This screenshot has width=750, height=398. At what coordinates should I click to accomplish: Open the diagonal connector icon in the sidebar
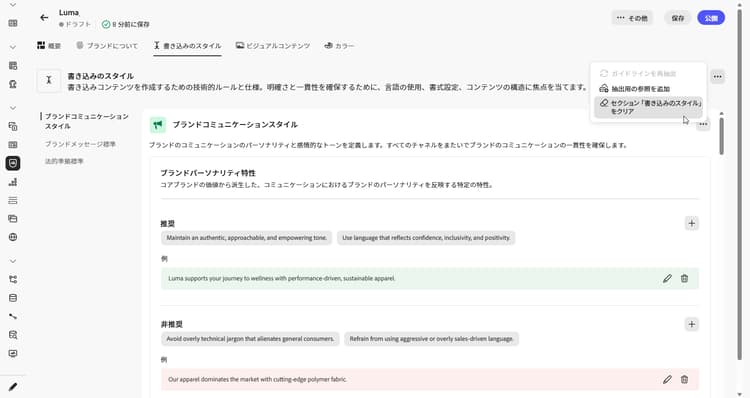pyautogui.click(x=13, y=316)
